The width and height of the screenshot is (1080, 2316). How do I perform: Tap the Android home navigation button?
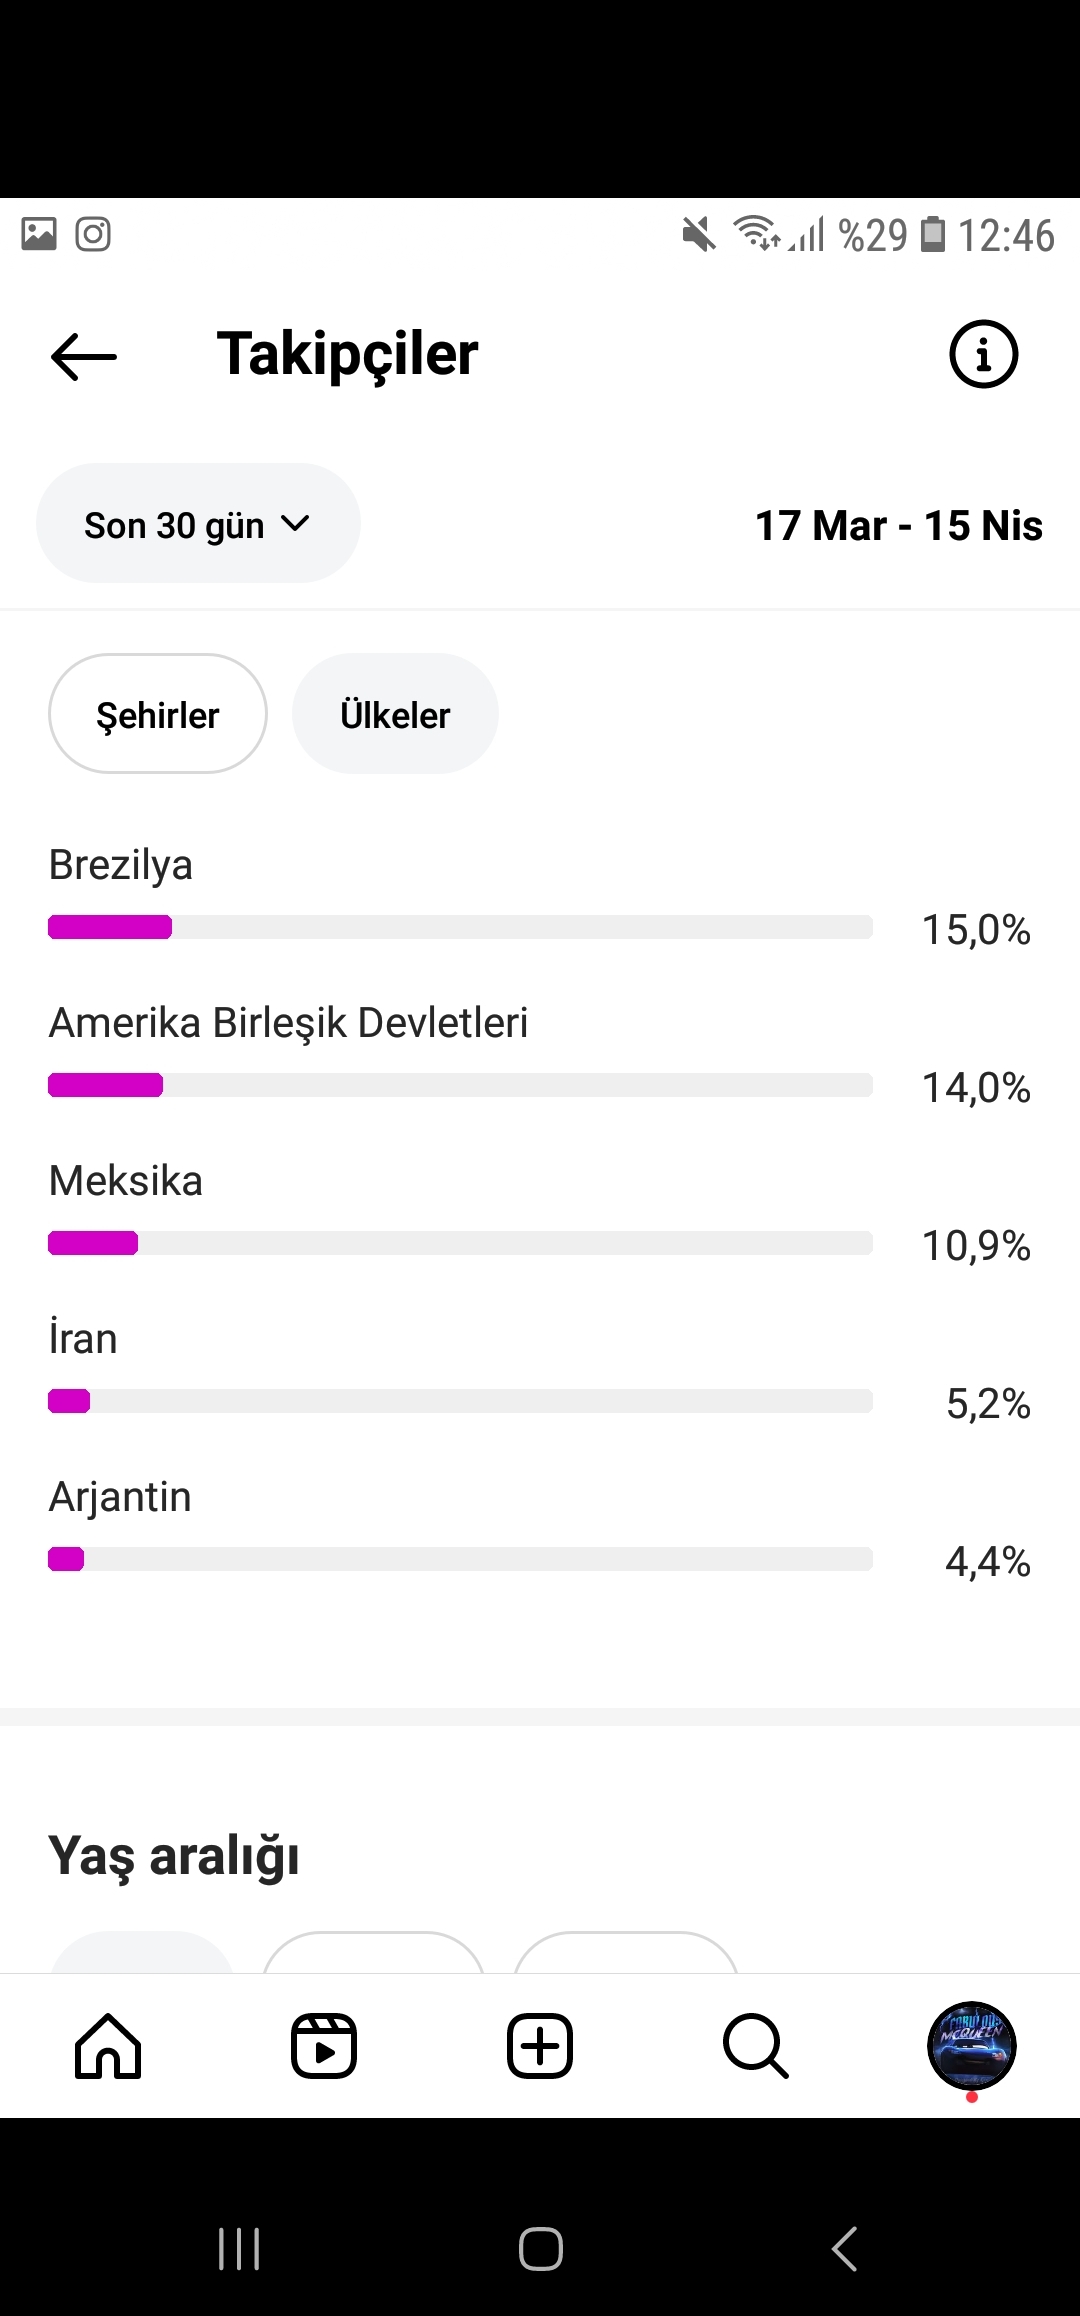point(540,2249)
